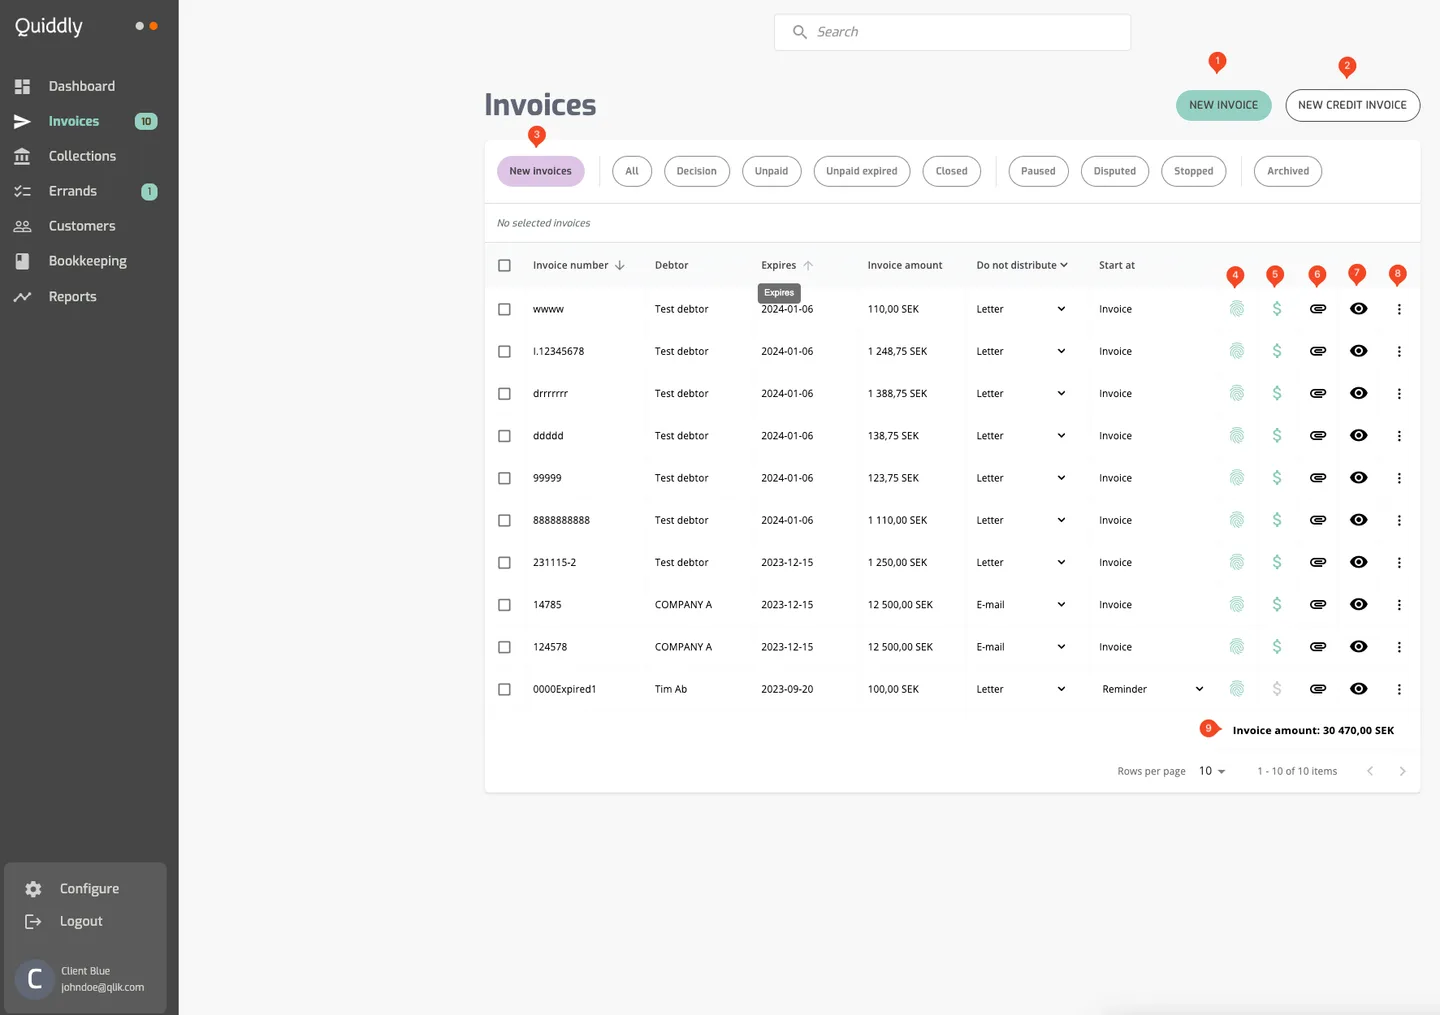Click fingerprint icon in wwww row

[x=1237, y=309]
